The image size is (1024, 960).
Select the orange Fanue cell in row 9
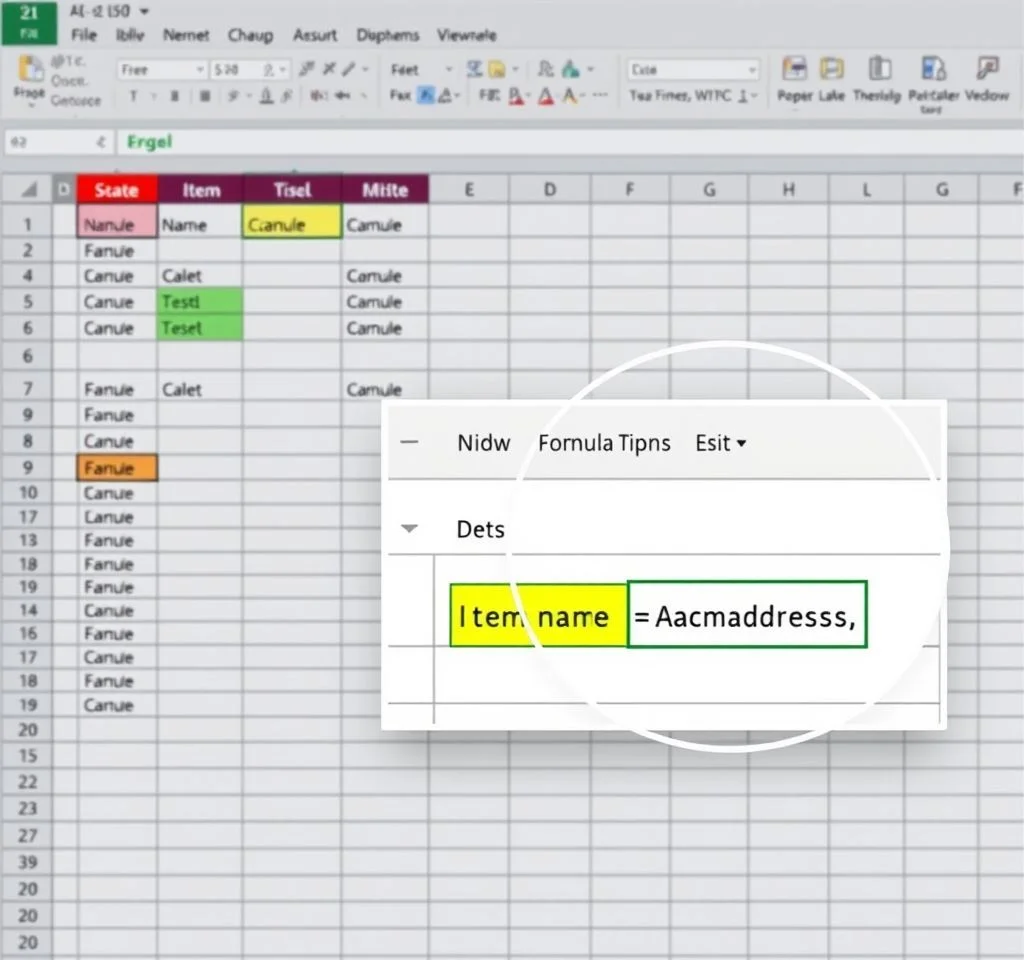click(x=117, y=467)
